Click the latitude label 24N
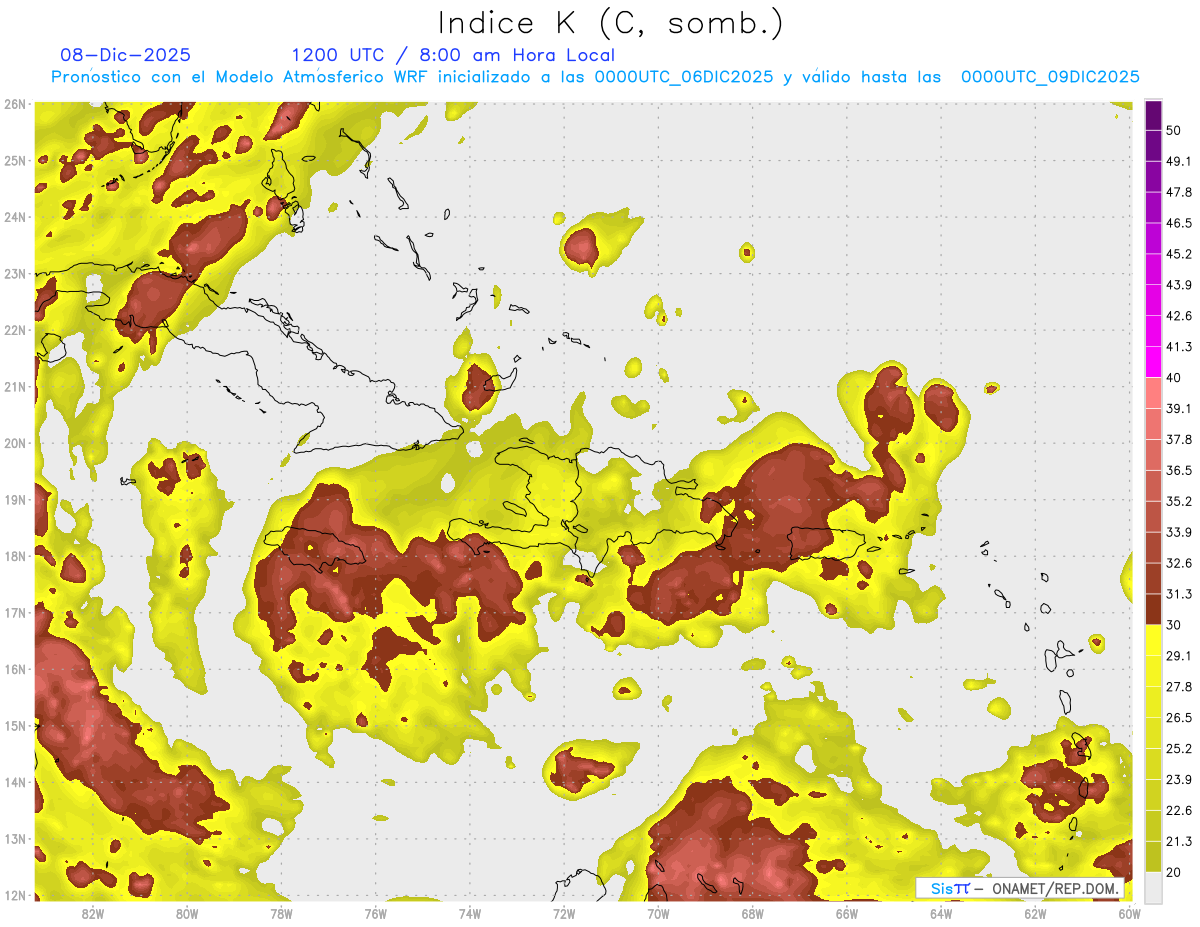1200x927 pixels. 14,217
